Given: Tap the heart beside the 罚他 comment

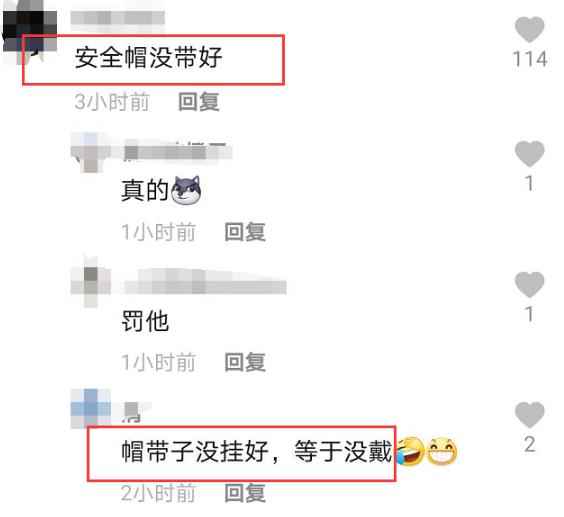Looking at the screenshot, I should pyautogui.click(x=529, y=285).
